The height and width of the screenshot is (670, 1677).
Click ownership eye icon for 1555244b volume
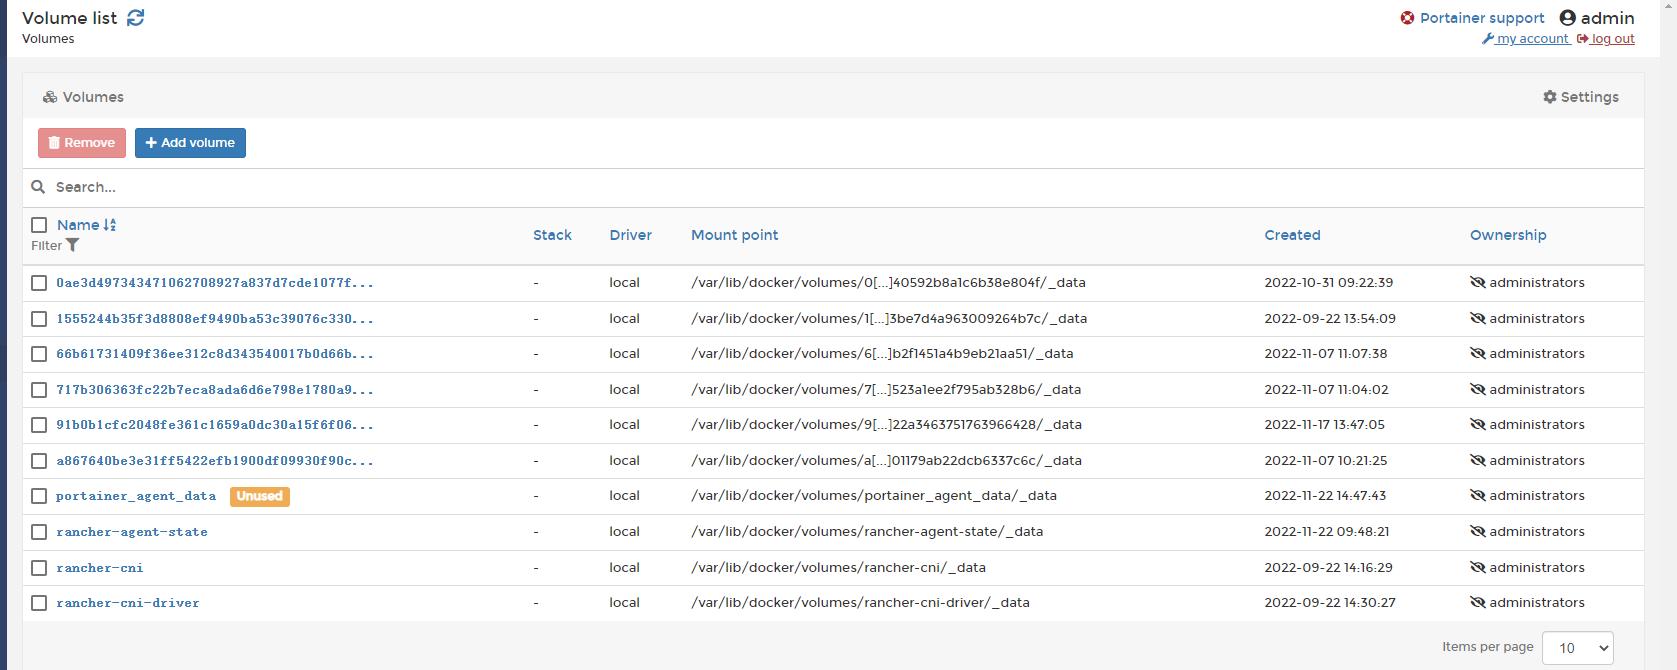tap(1477, 319)
